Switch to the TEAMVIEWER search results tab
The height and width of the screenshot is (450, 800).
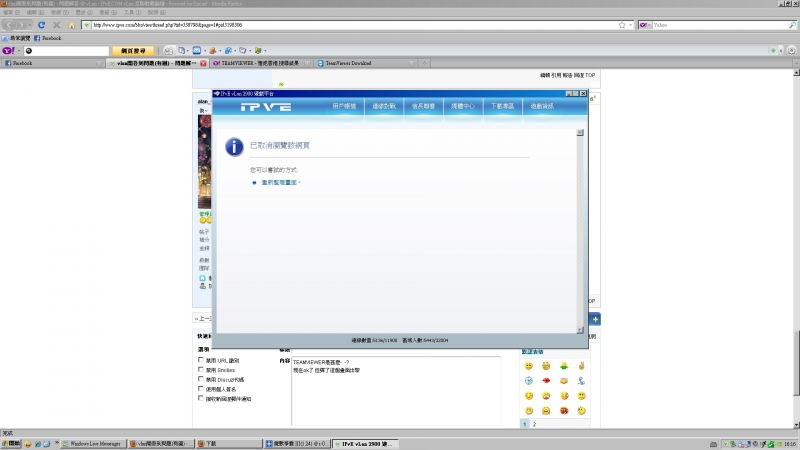pos(260,63)
